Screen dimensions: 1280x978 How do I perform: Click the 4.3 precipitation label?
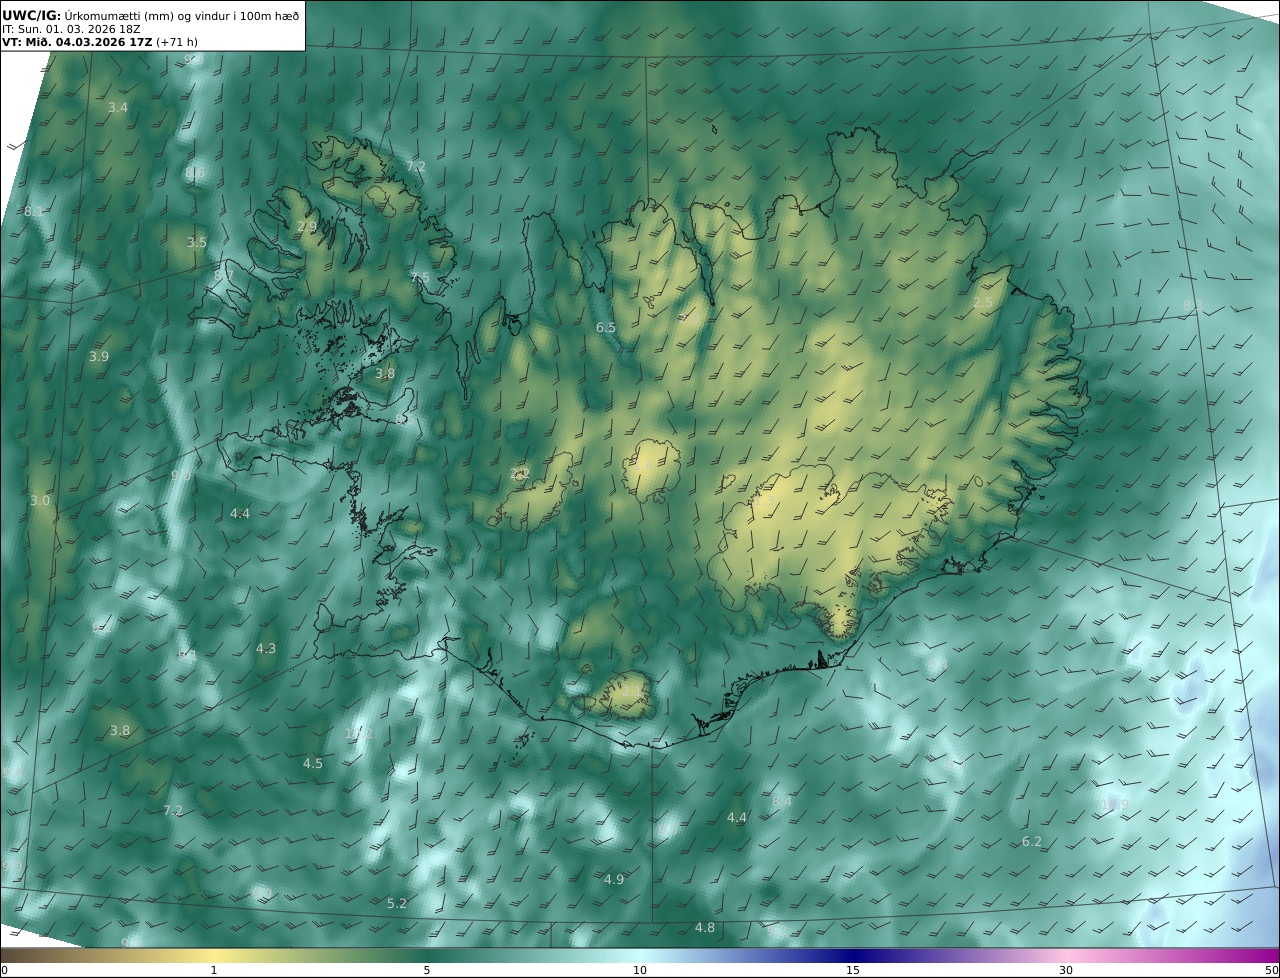pyautogui.click(x=265, y=648)
